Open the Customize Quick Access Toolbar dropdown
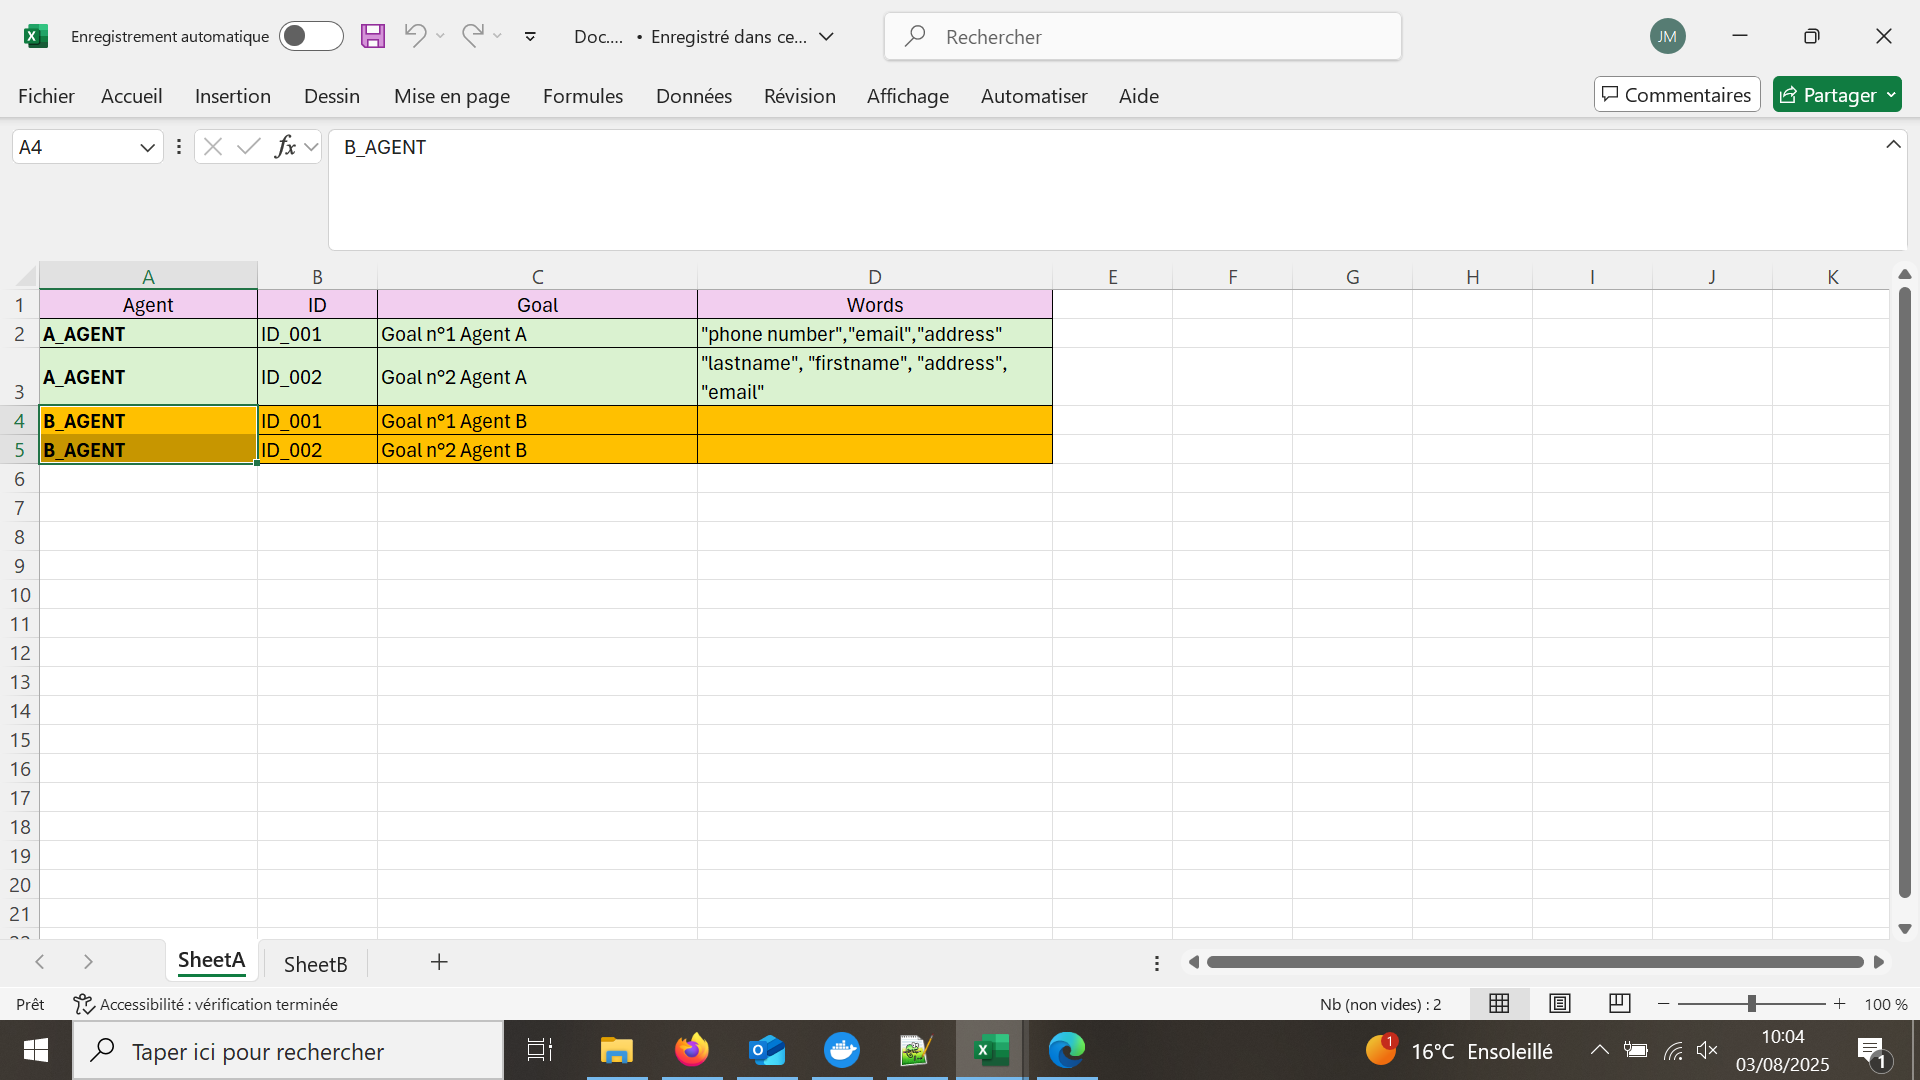The image size is (1920, 1080). click(x=530, y=37)
